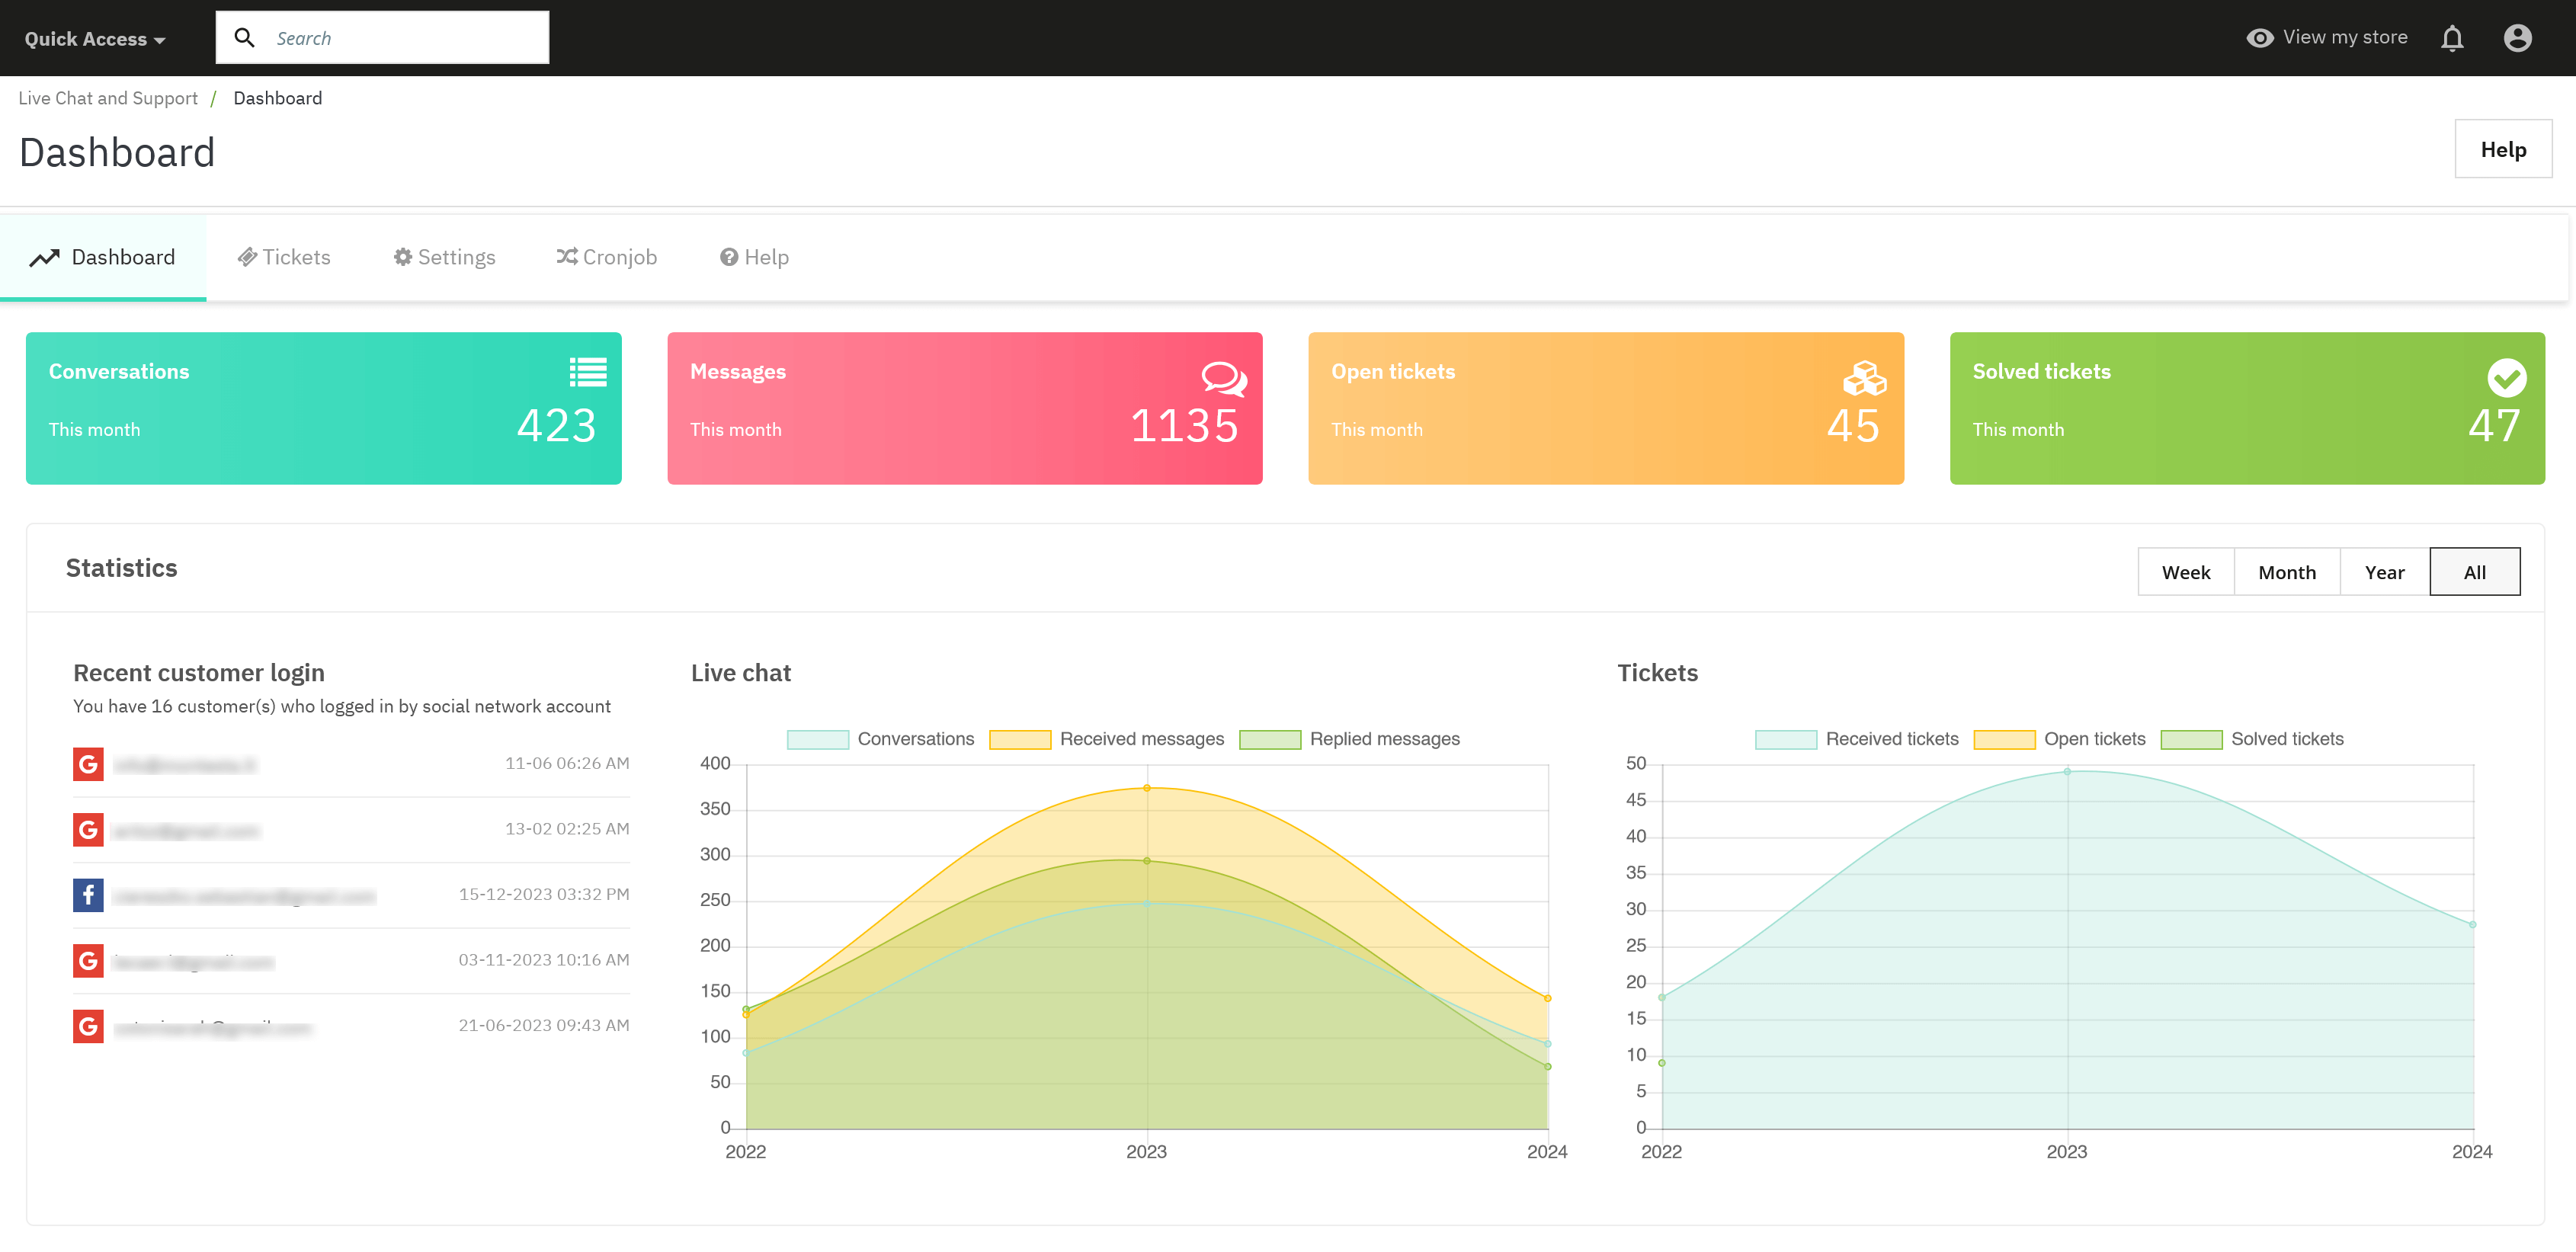
Task: Click the Open tickets cubes icon
Action: [x=1865, y=378]
